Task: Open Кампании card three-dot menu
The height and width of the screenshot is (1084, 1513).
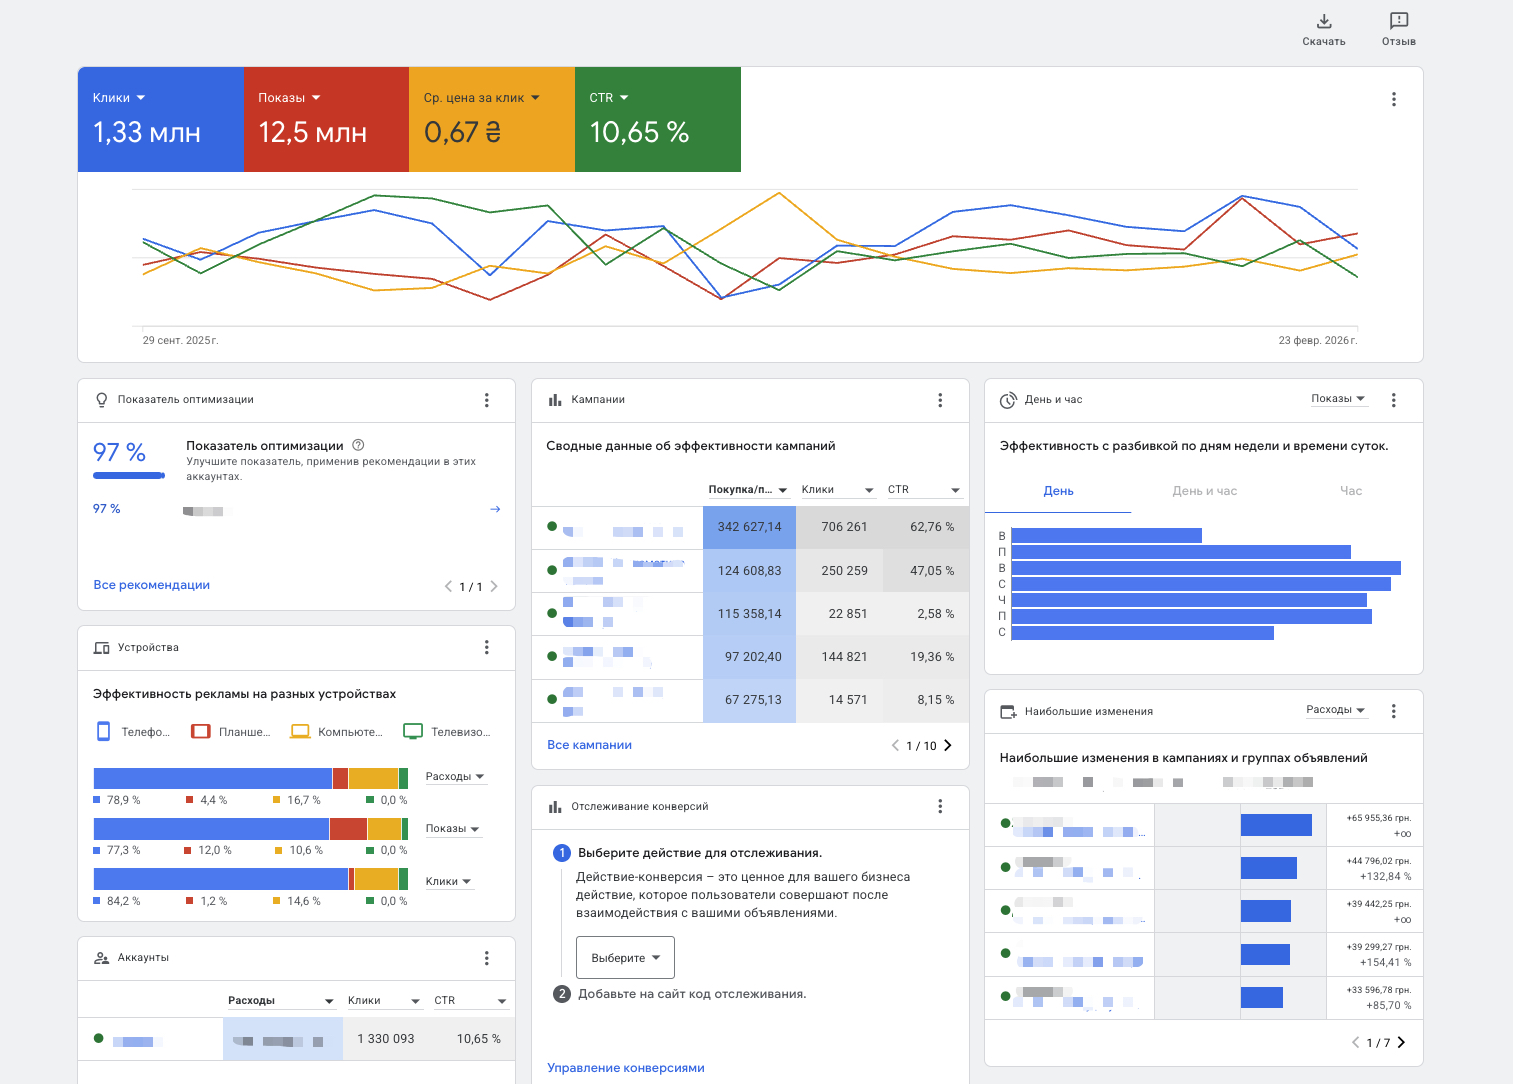Action: 939,400
